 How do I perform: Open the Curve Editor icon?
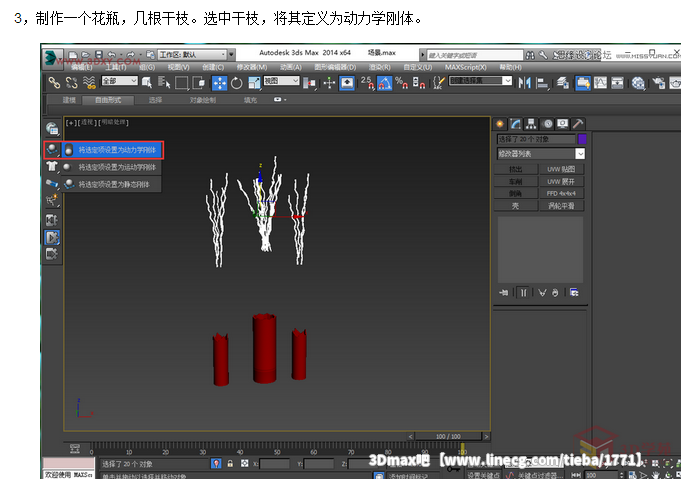(600, 83)
